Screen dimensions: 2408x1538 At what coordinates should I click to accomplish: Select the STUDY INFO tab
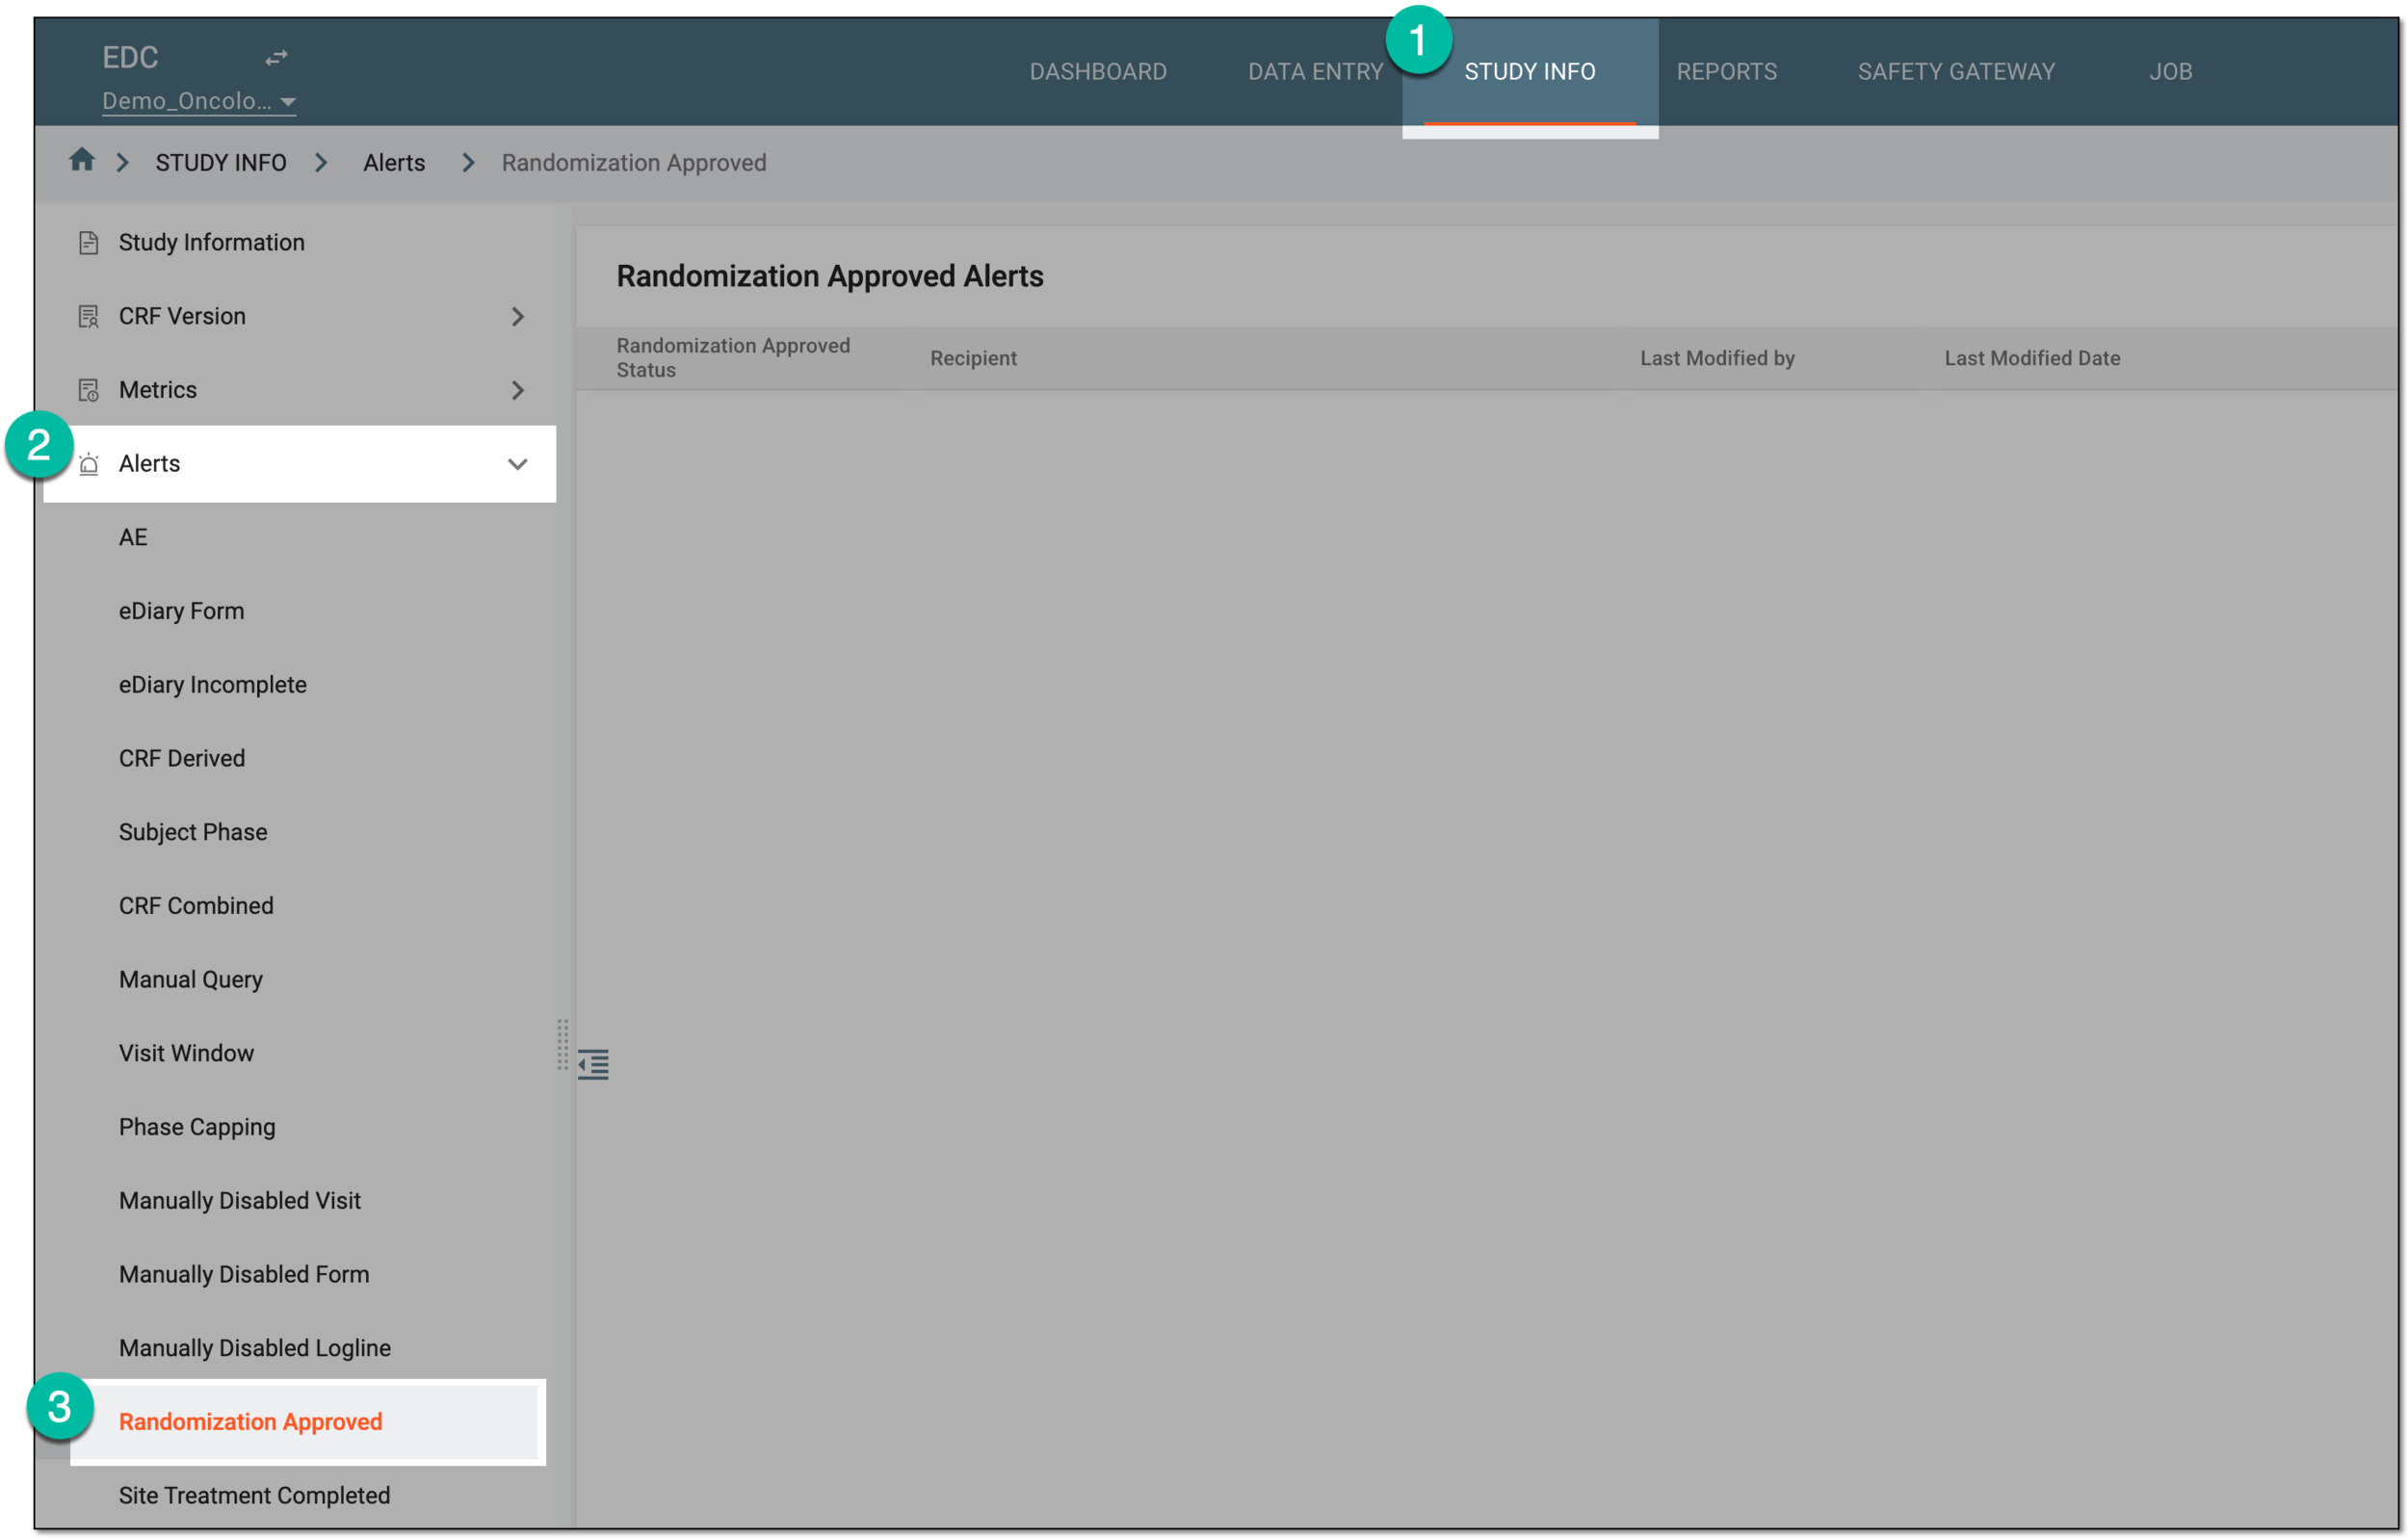click(1529, 72)
